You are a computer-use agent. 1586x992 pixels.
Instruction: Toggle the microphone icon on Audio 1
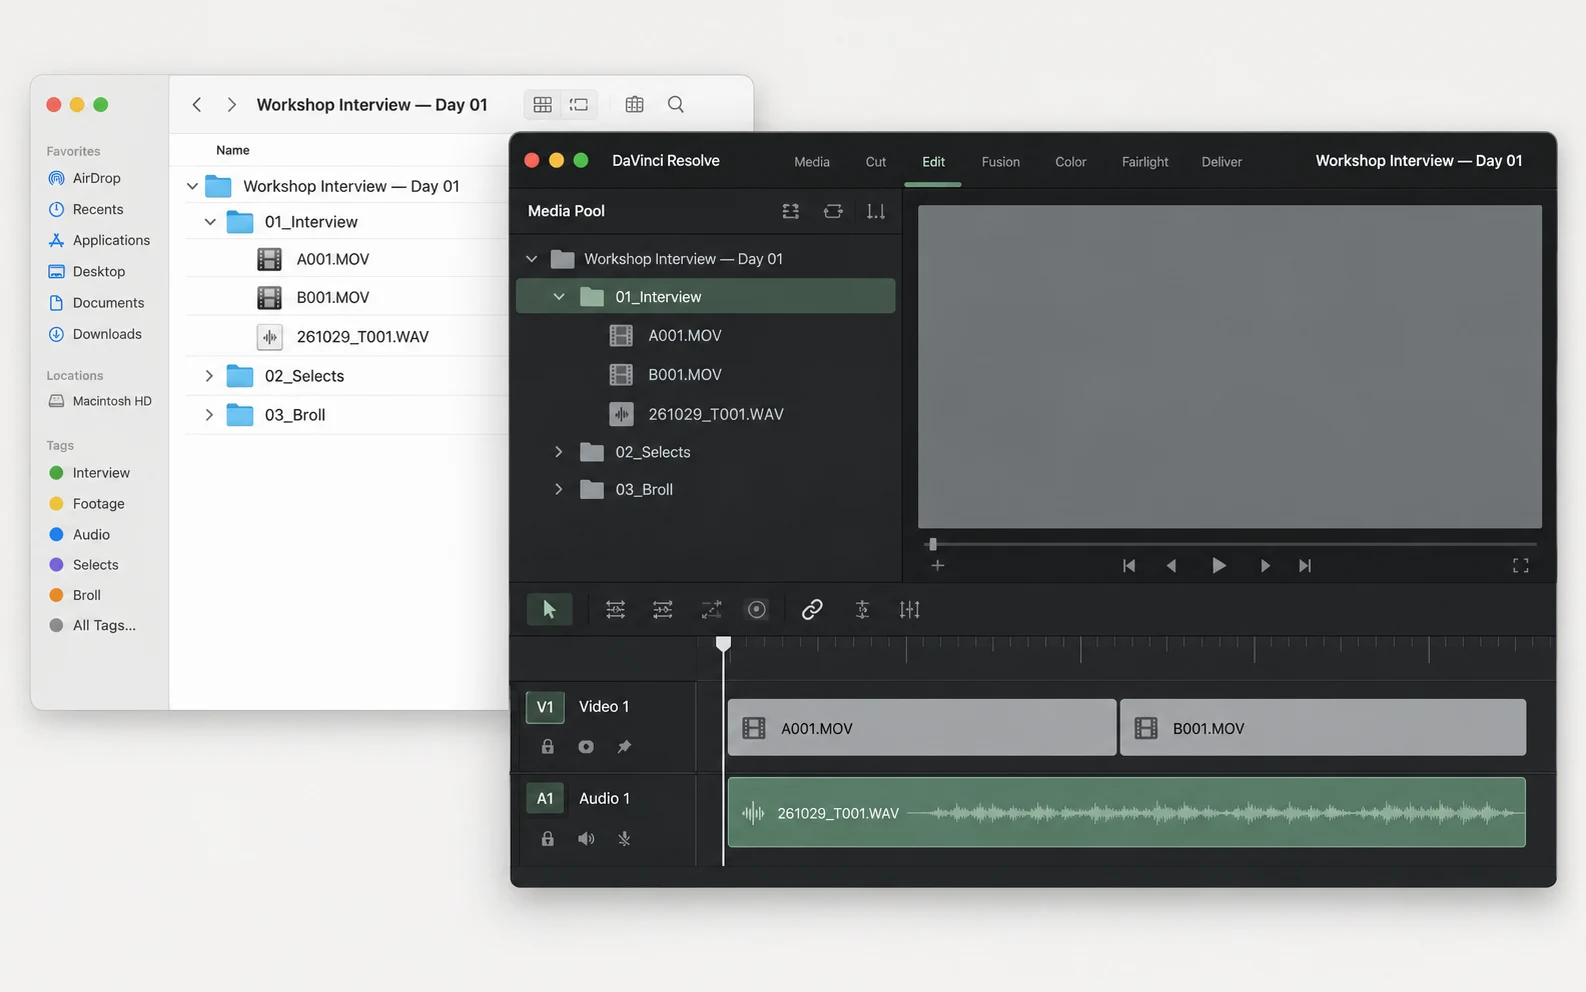pos(624,839)
